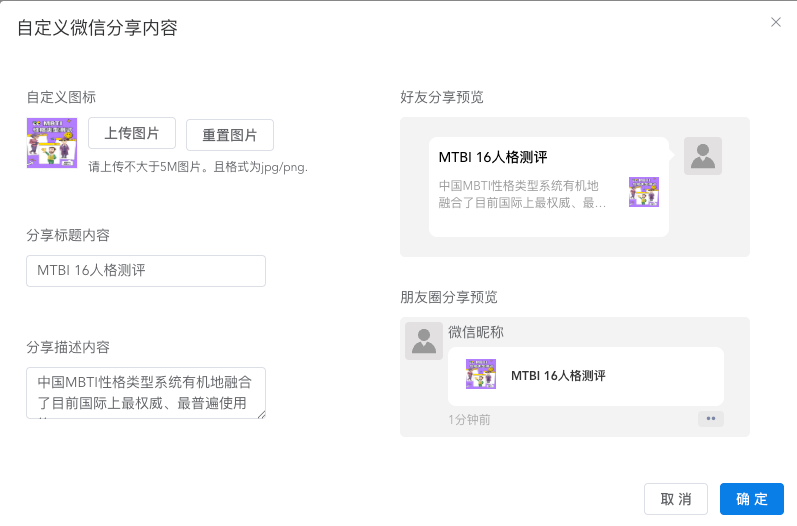The width and height of the screenshot is (797, 526).
Task: Click the 上传图片 upload button
Action: (x=132, y=133)
